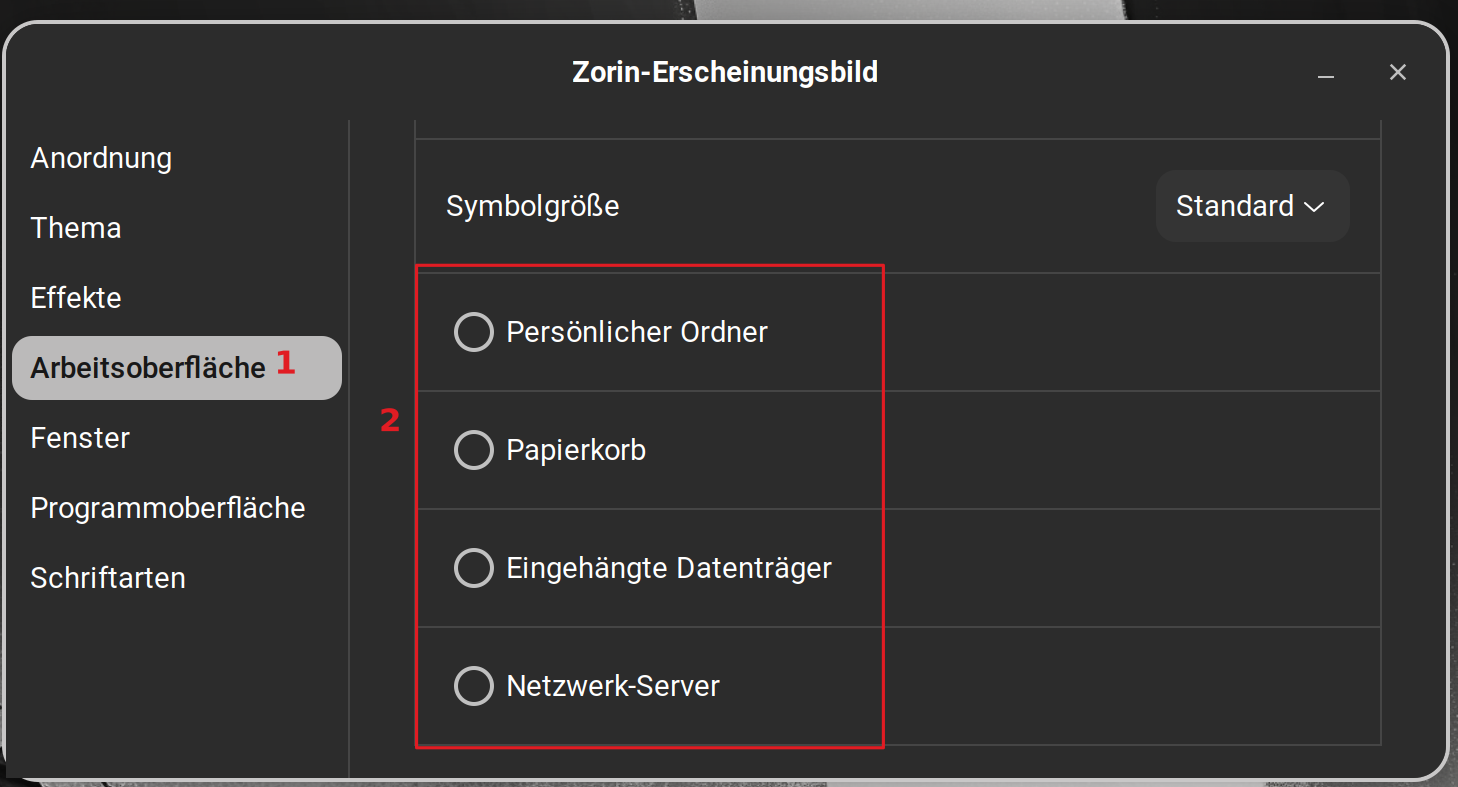Screen dimensions: 1458x787
Task: Click the Netzwerk-Server text label
Action: pyautogui.click(x=613, y=686)
